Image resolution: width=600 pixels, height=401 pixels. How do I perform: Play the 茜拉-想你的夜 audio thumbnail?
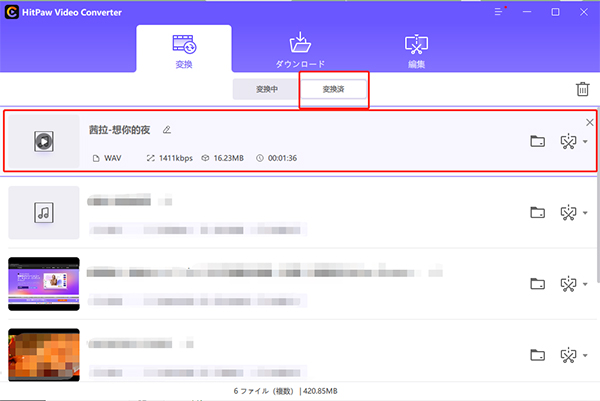click(44, 142)
